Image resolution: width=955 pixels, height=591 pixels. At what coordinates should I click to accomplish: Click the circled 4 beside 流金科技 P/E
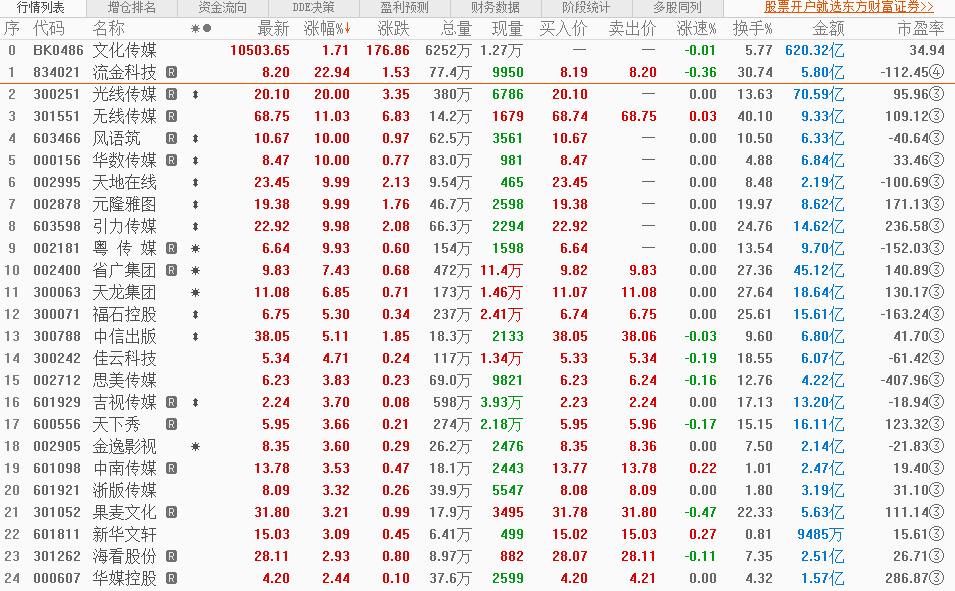click(937, 73)
